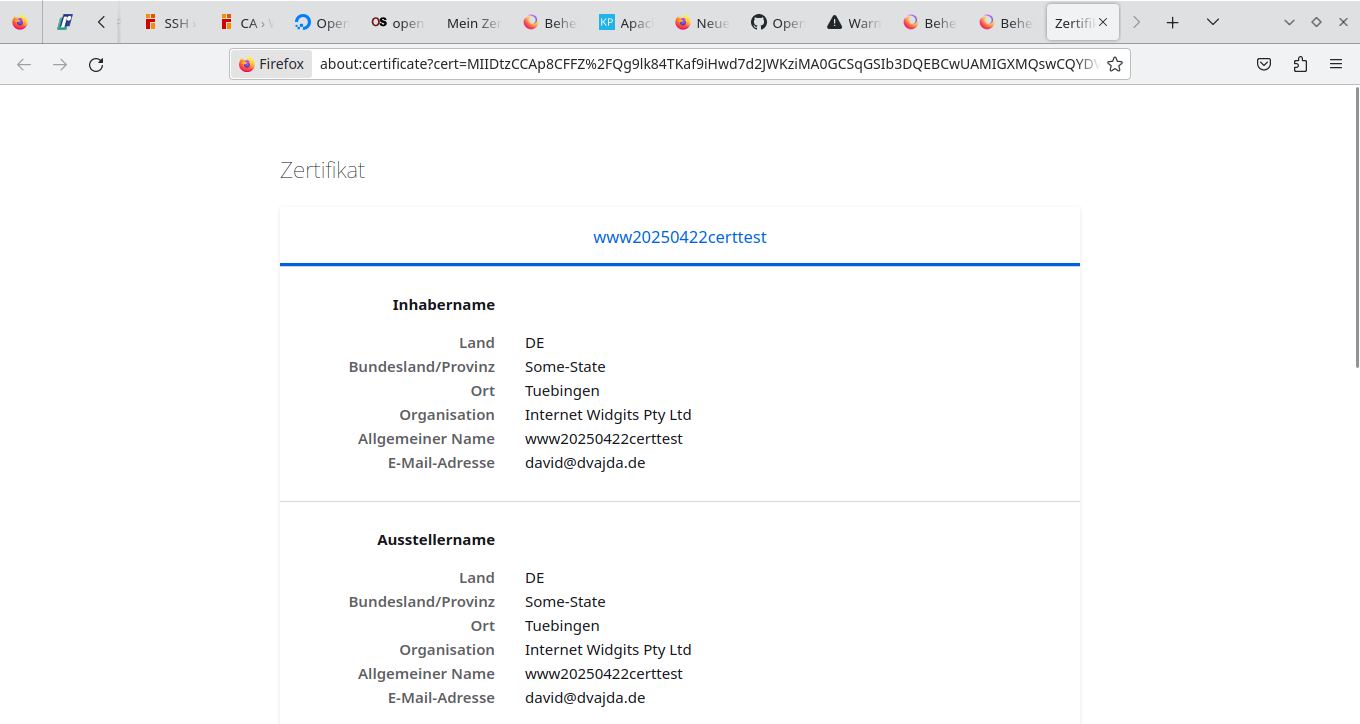1360x724 pixels.
Task: Open the Extensions puzzle icon
Action: pos(1300,65)
